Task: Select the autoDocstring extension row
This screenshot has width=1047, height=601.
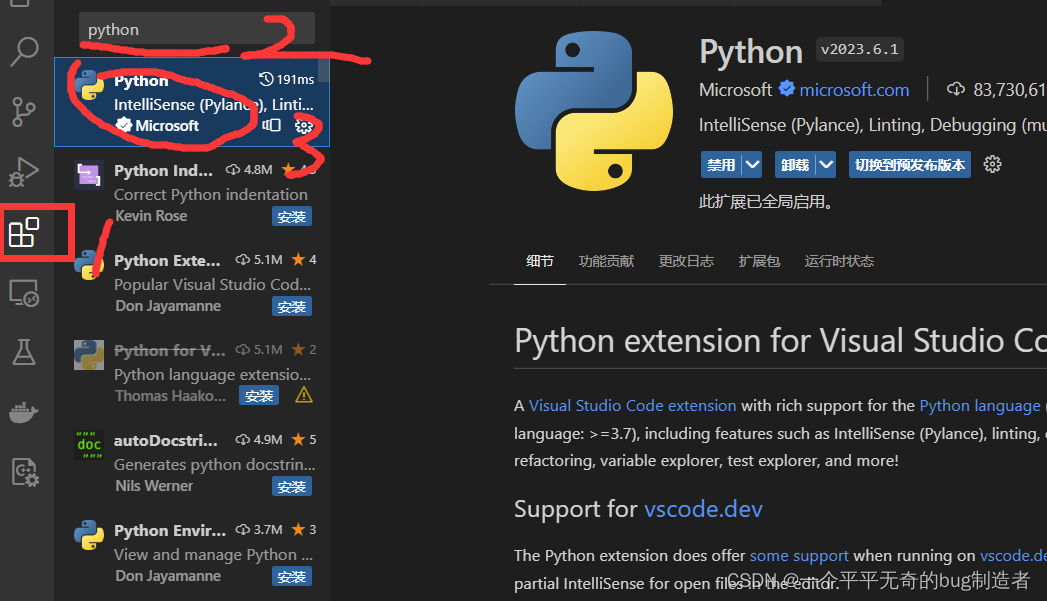Action: pos(192,463)
